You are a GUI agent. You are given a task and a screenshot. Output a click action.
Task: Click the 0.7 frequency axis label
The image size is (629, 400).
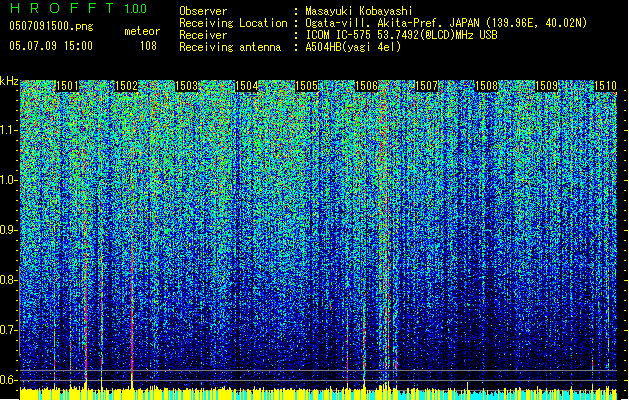click(x=8, y=330)
